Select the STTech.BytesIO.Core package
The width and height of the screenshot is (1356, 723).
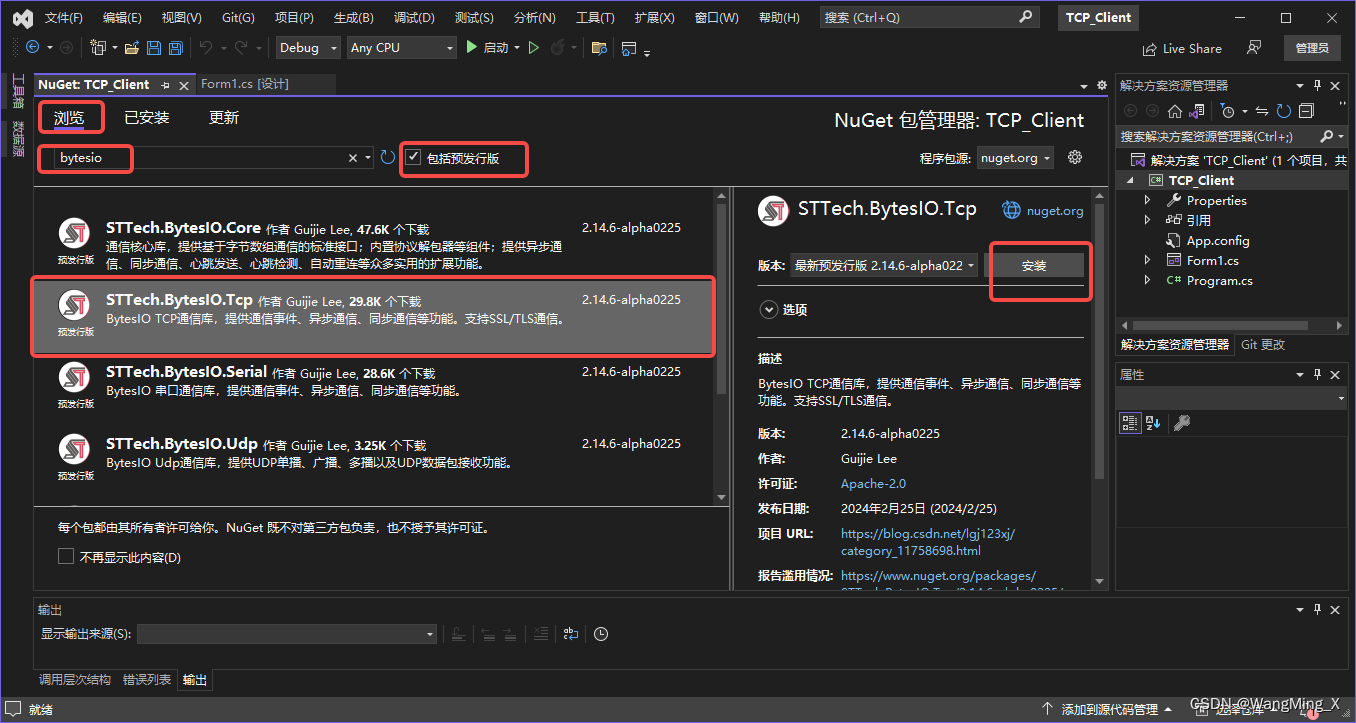pos(374,245)
